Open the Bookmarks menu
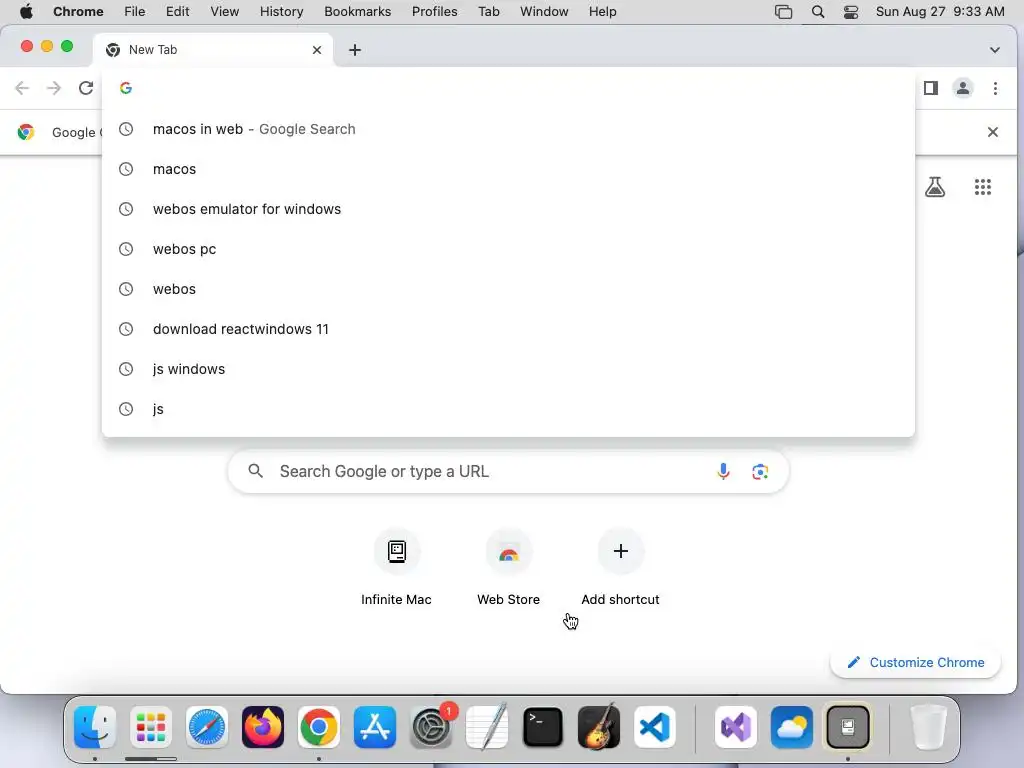This screenshot has width=1024, height=768. [x=358, y=12]
